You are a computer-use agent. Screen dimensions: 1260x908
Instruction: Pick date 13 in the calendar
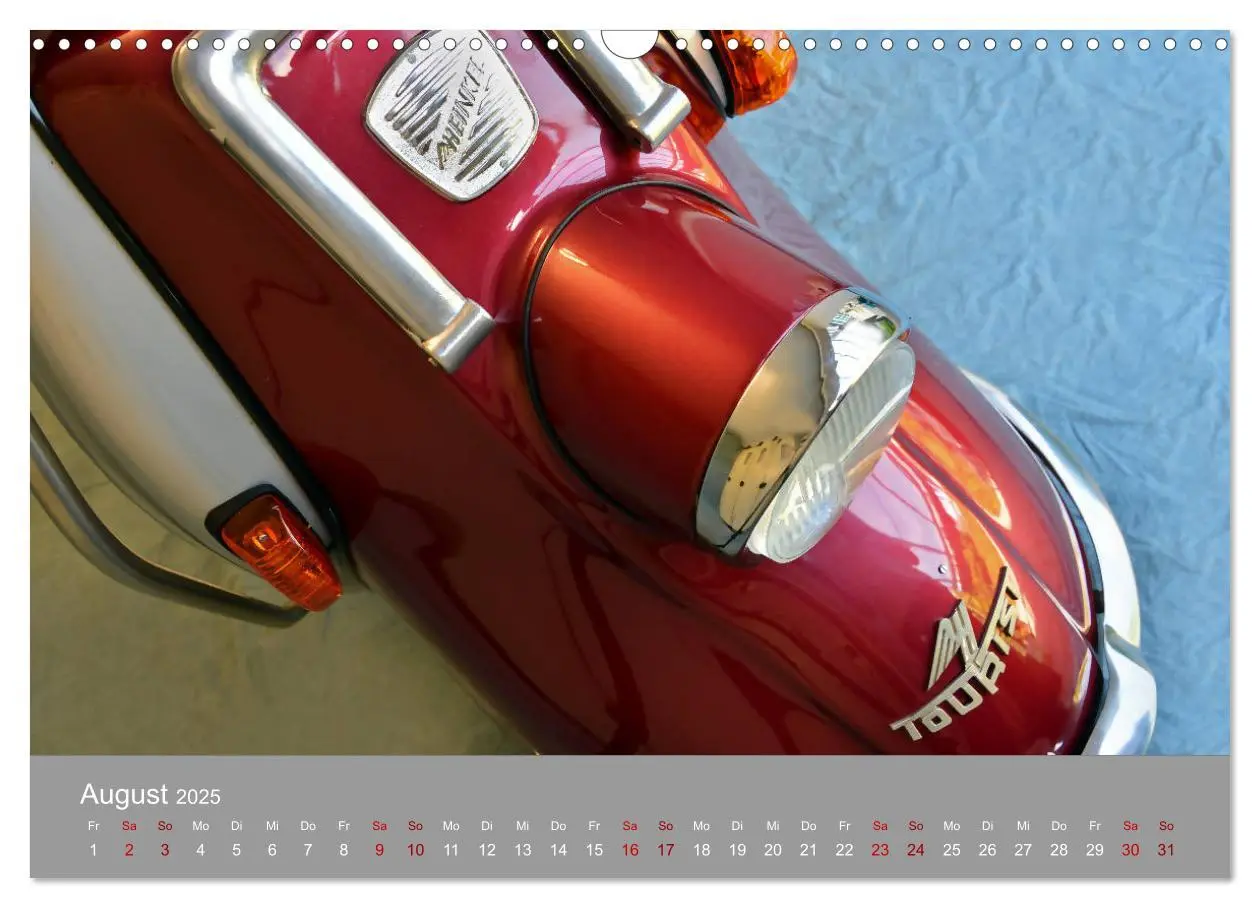(x=523, y=850)
